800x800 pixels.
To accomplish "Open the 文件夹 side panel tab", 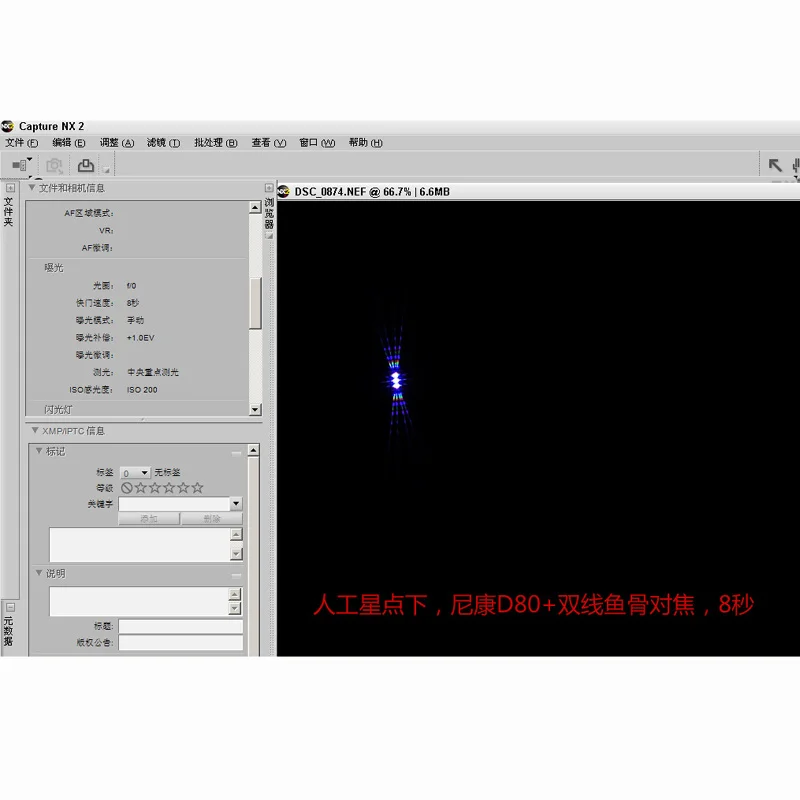I will (x=8, y=211).
